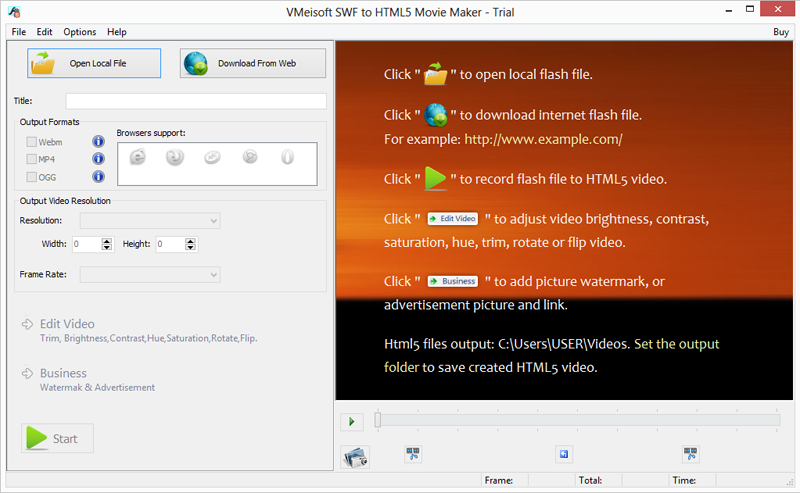
Task: Click the Height number field
Action: [x=170, y=244]
